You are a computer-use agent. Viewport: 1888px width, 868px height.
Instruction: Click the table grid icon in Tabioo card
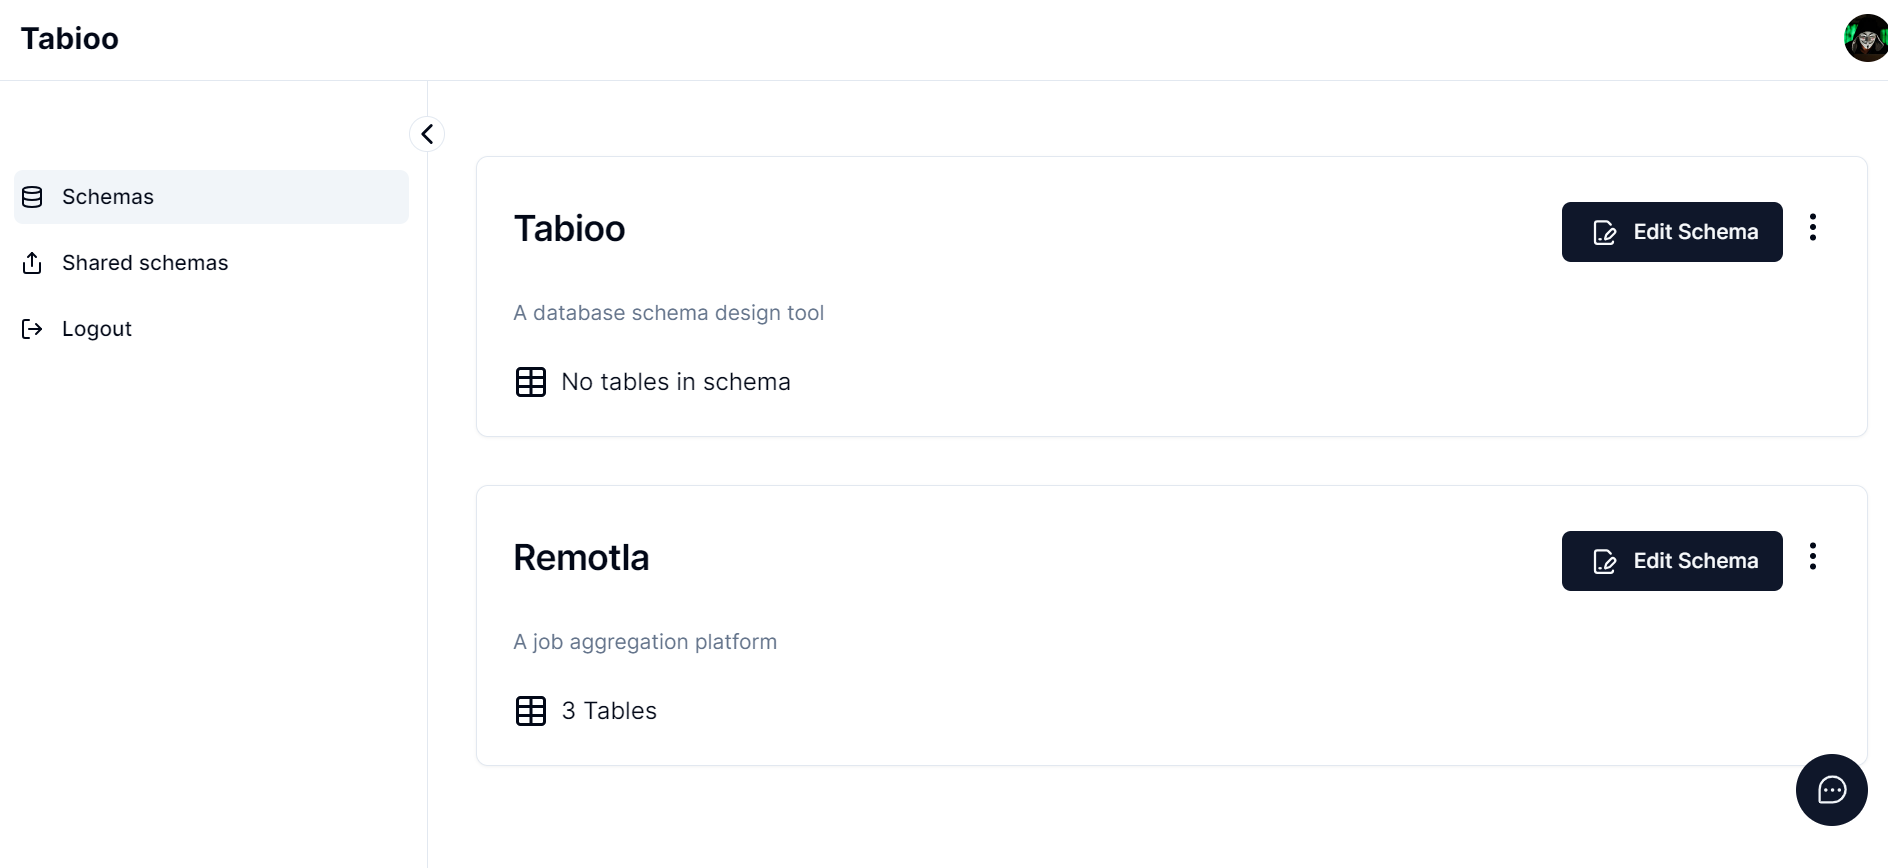(531, 382)
